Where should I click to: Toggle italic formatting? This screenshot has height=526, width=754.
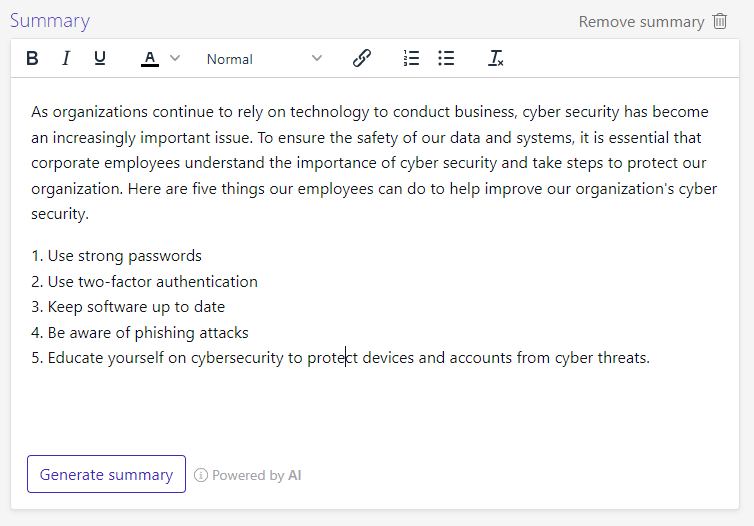(66, 59)
